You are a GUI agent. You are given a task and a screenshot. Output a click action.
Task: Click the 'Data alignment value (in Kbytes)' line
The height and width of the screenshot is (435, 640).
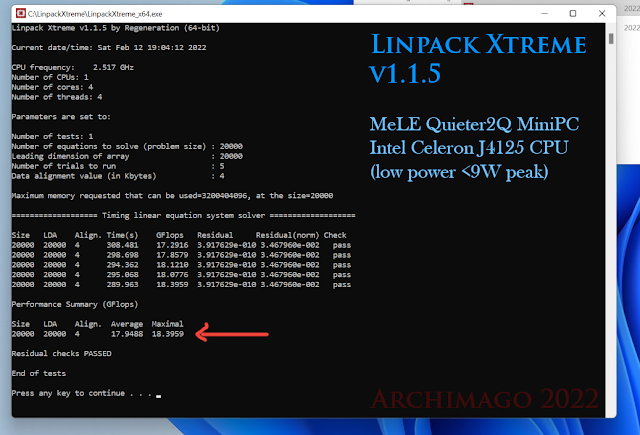(118, 176)
